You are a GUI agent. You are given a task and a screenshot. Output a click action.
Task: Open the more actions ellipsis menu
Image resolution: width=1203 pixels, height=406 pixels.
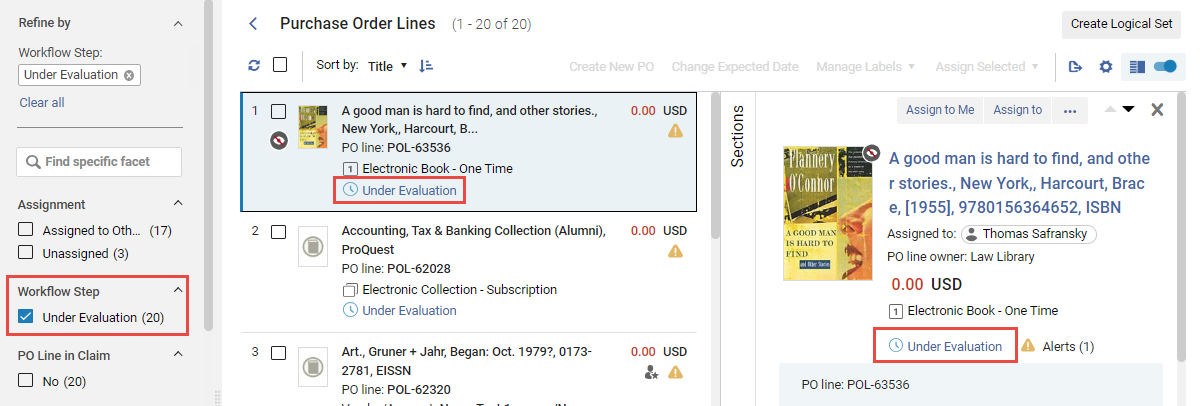[x=1069, y=110]
